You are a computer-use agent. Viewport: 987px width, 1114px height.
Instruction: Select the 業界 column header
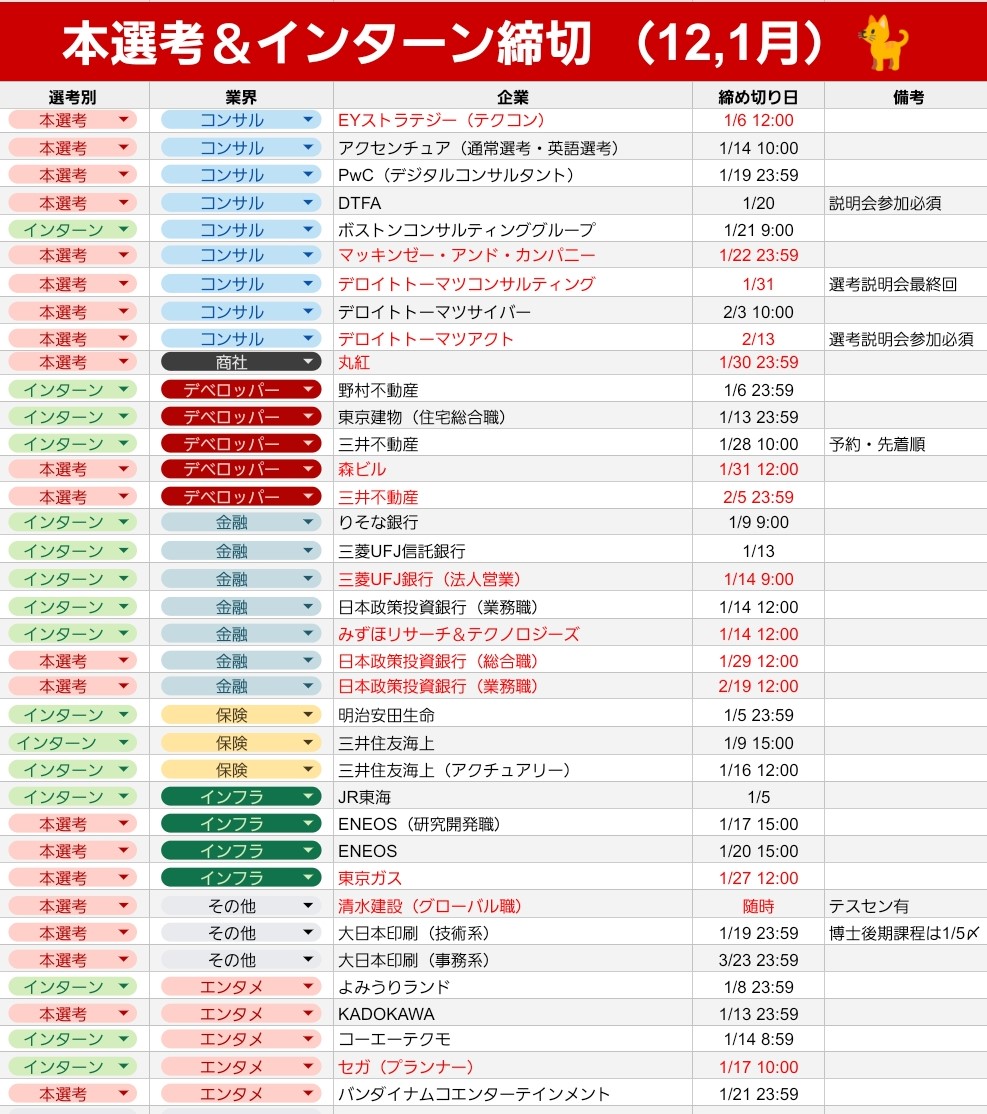pos(241,97)
